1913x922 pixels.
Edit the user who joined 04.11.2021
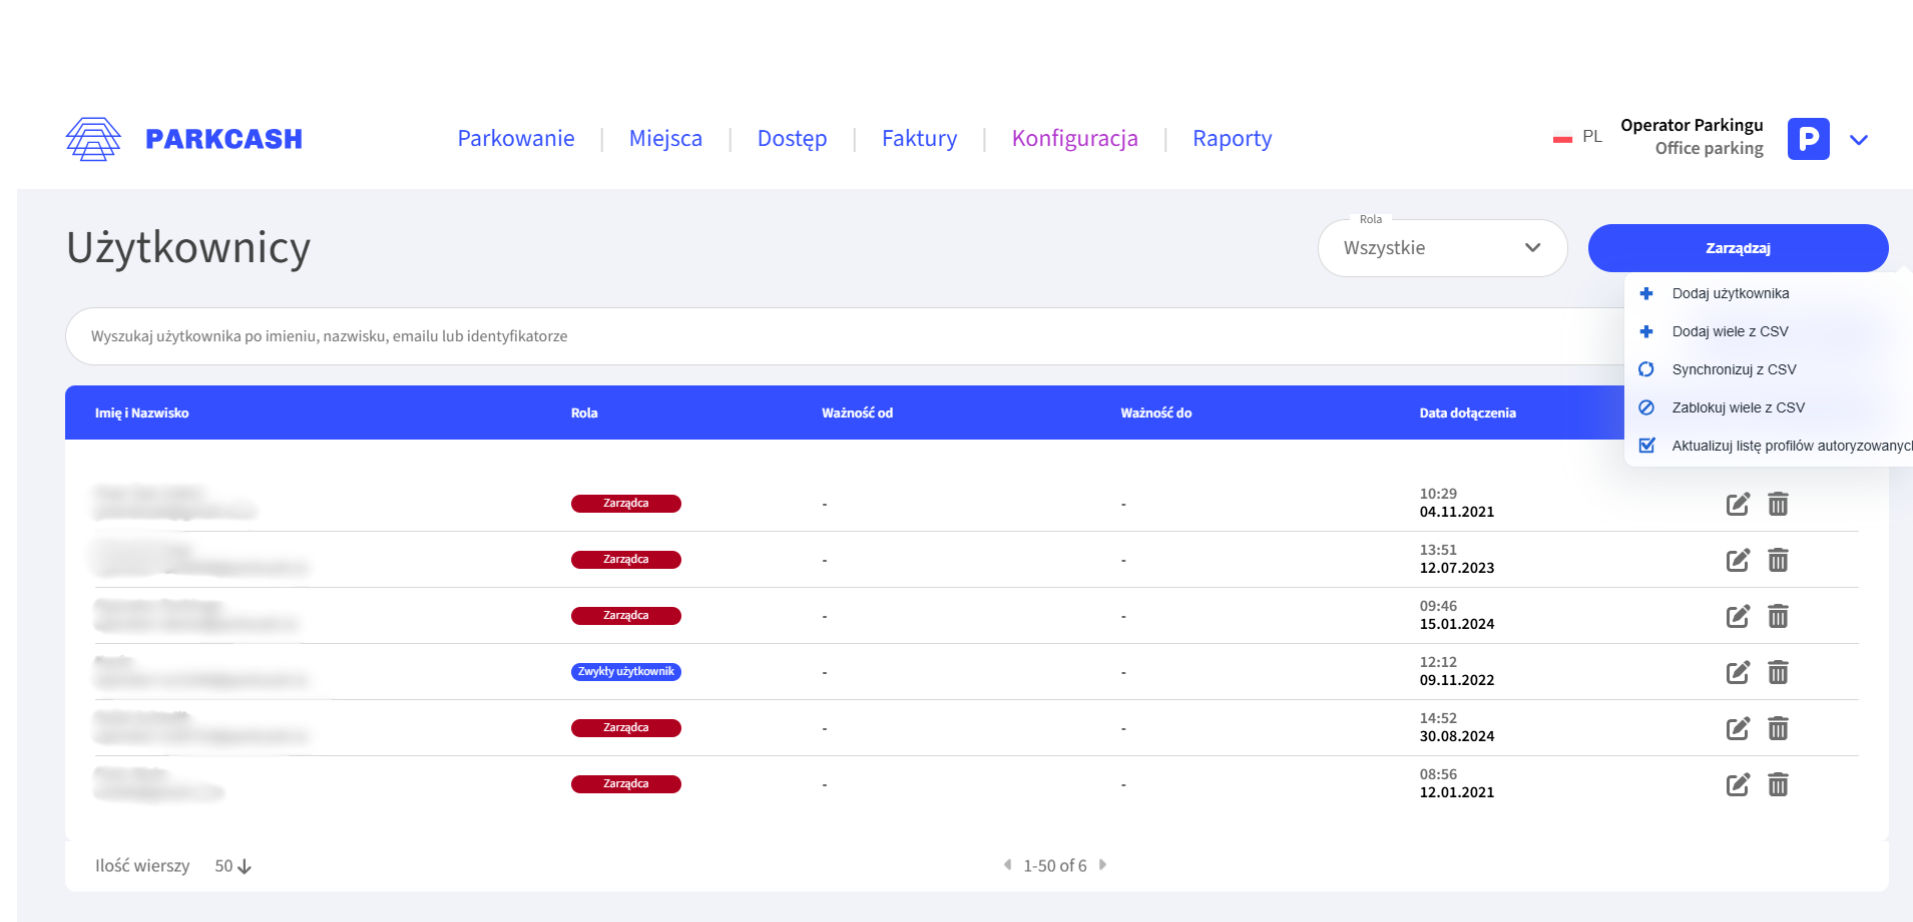click(x=1737, y=504)
